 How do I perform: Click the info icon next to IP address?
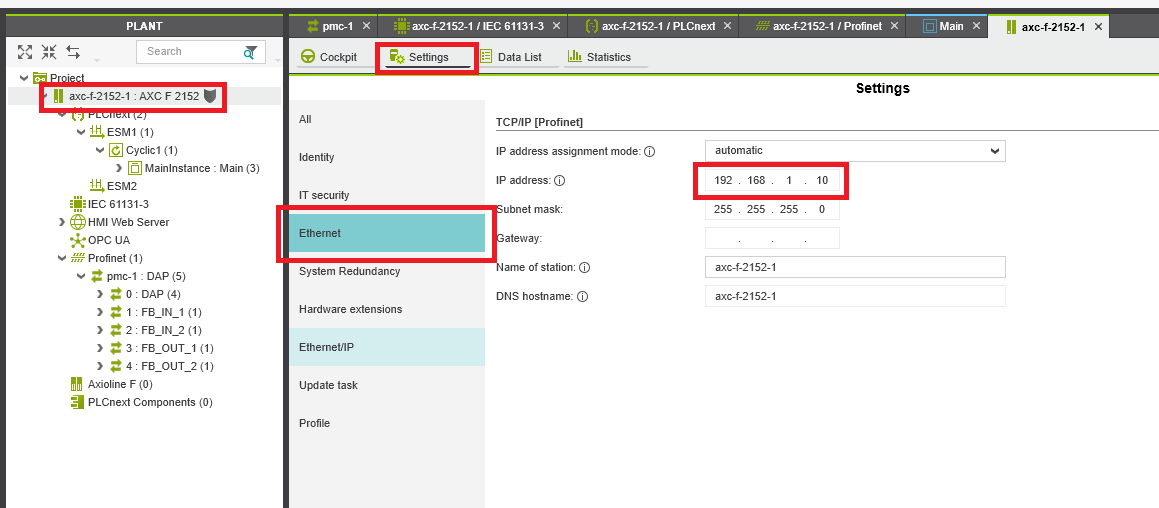[560, 181]
